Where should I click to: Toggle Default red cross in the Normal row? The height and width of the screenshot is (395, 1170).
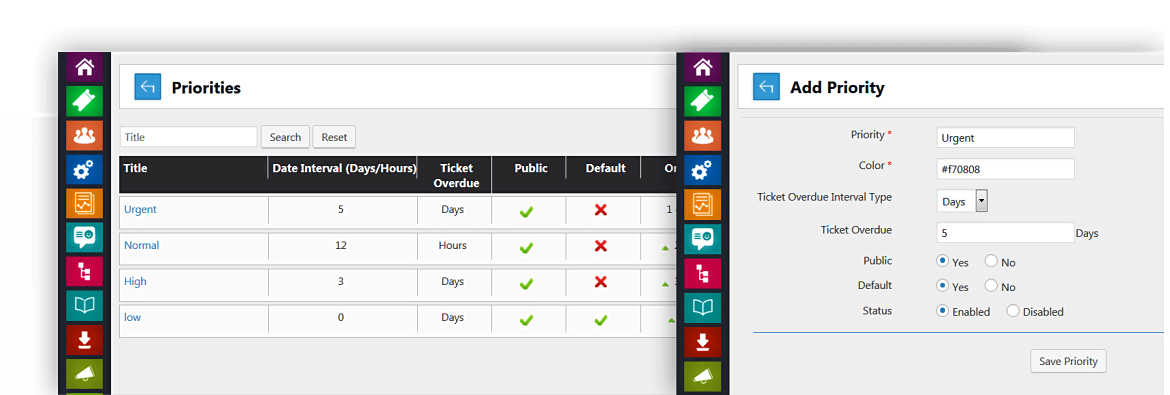pyautogui.click(x=601, y=246)
